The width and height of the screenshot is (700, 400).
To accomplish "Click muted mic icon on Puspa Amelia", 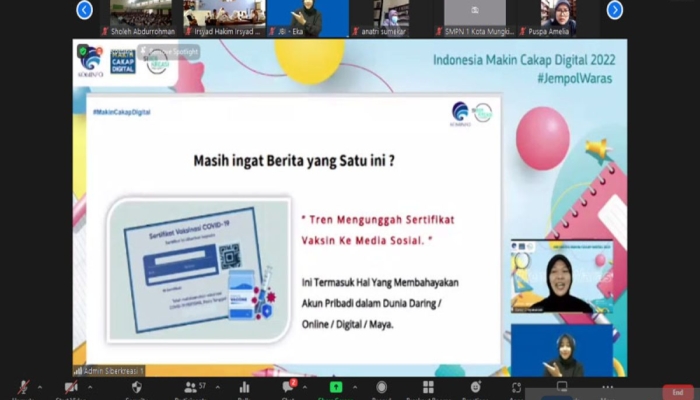I will pos(523,31).
